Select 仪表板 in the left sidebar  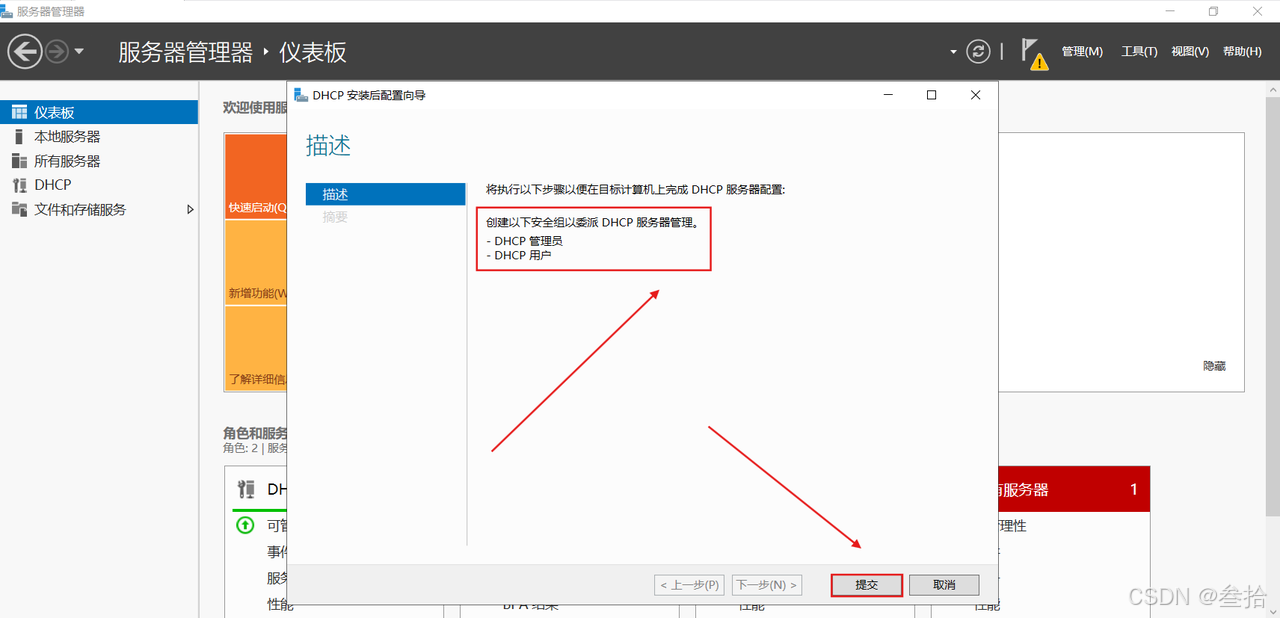coord(99,113)
